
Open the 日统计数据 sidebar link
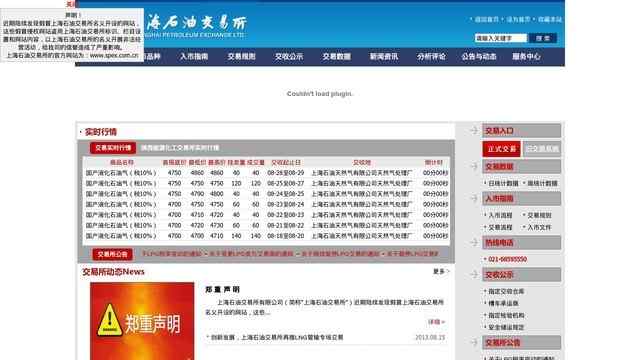[503, 183]
